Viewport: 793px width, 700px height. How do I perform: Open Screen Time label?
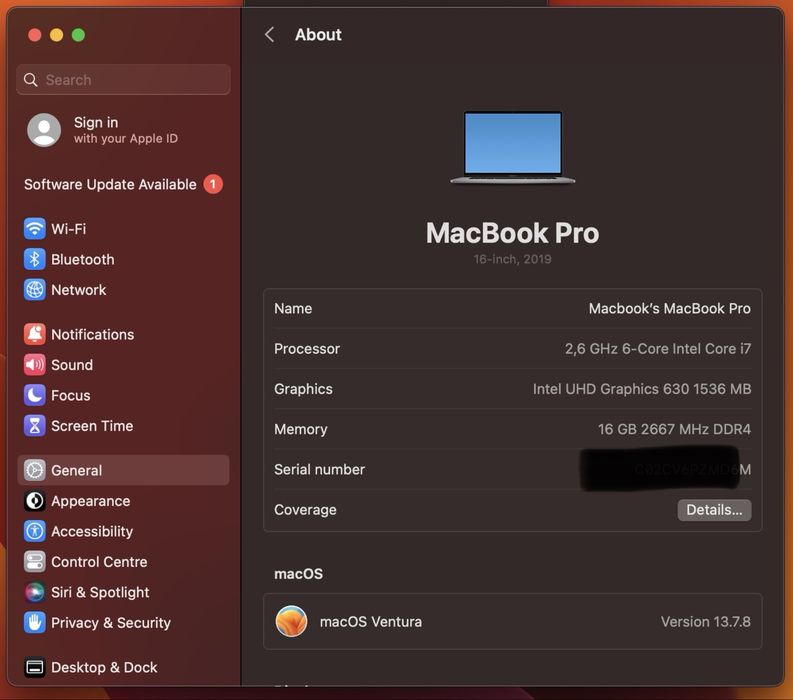[92, 426]
